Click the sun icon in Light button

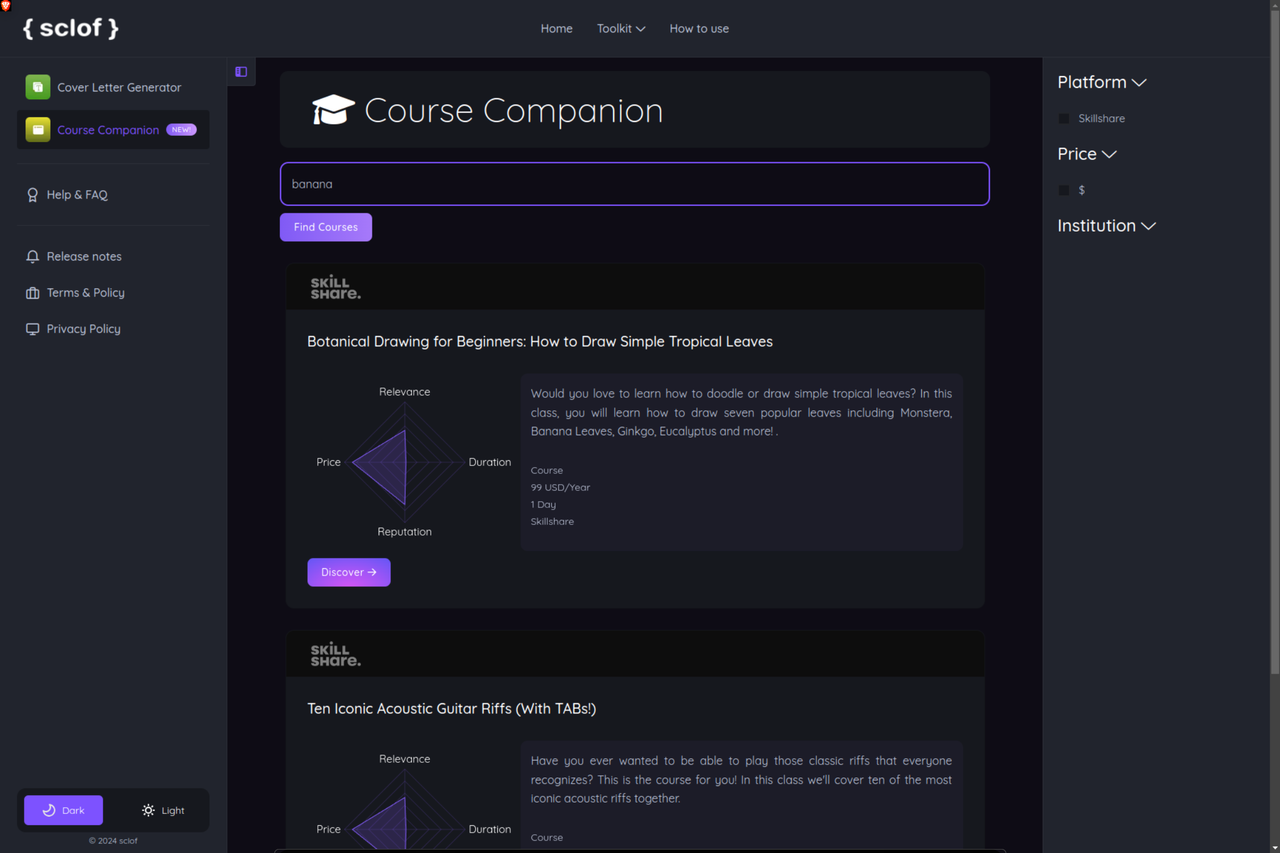click(148, 810)
